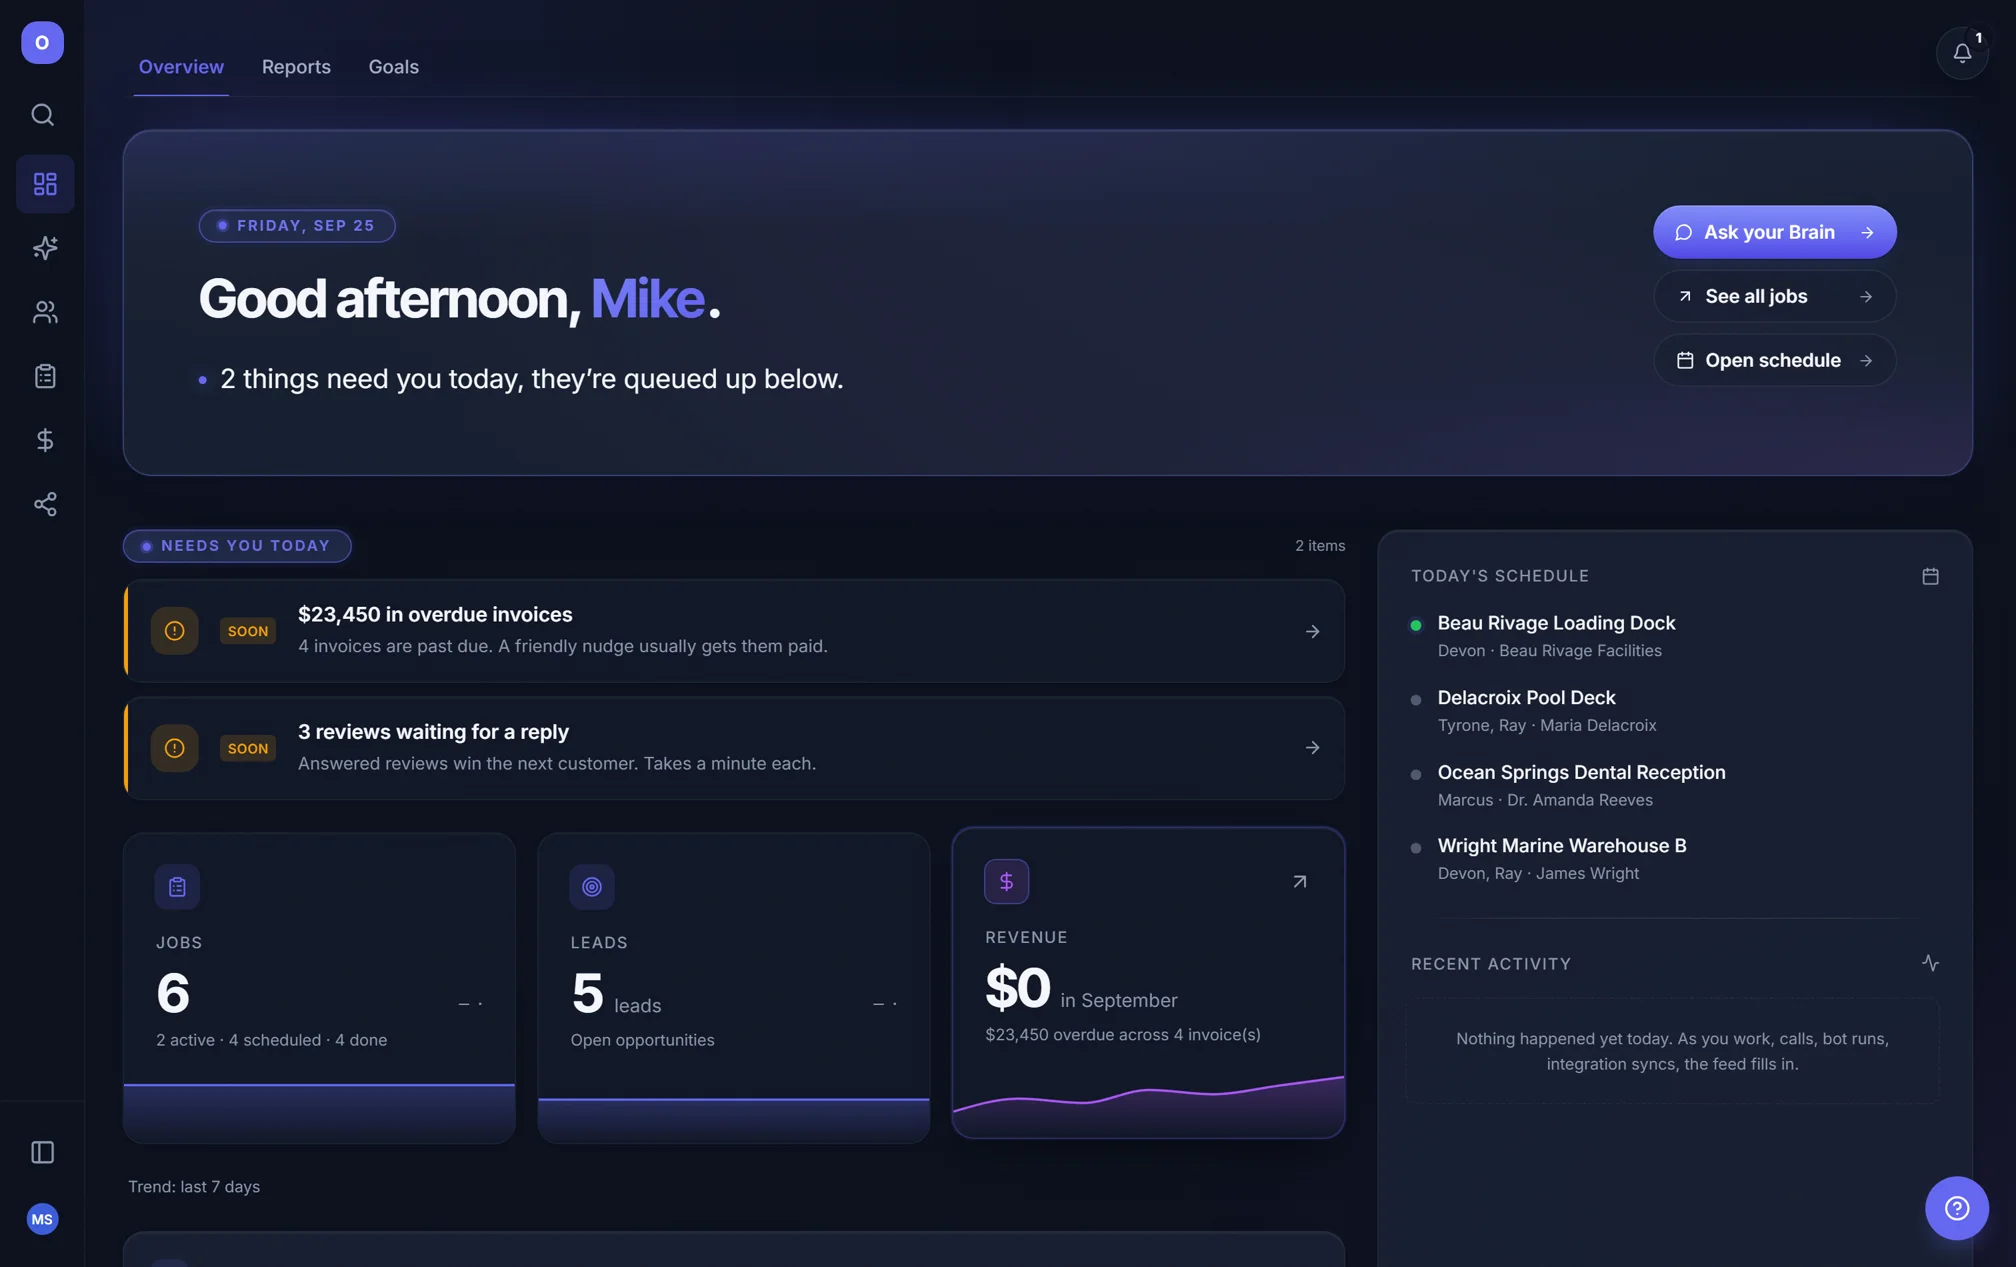Image resolution: width=2016 pixels, height=1267 pixels.
Task: Click the 'Trend: last 7 days' label
Action: (x=194, y=1187)
